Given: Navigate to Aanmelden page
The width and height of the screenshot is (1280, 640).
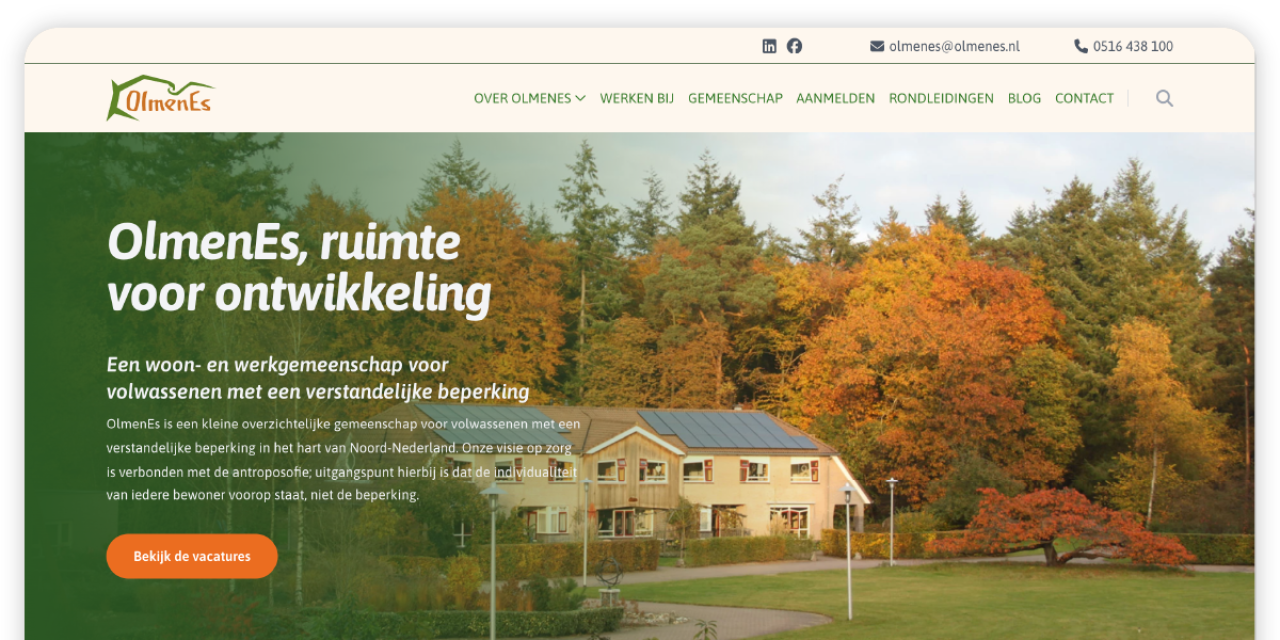Looking at the screenshot, I should pyautogui.click(x=835, y=98).
